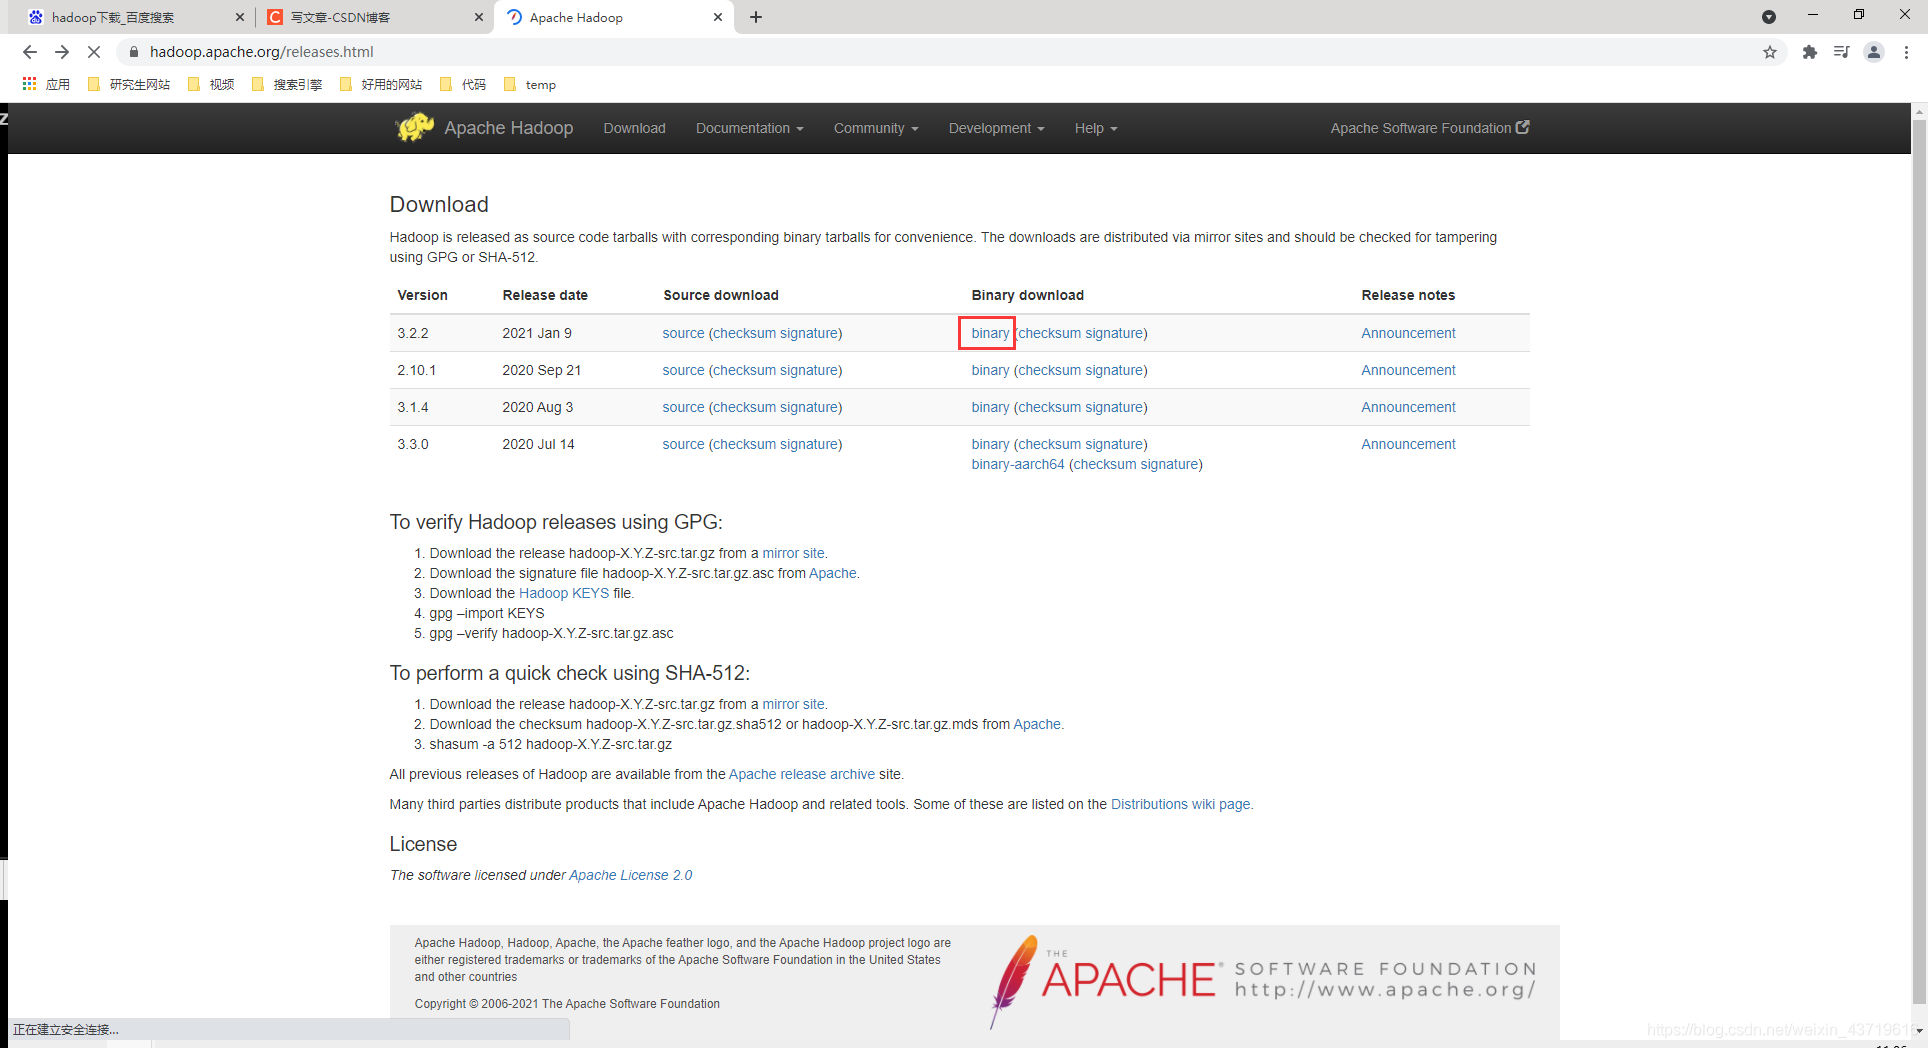The image size is (1928, 1048).
Task: Open the 2.10.1 Announcement release notes
Action: click(x=1408, y=370)
